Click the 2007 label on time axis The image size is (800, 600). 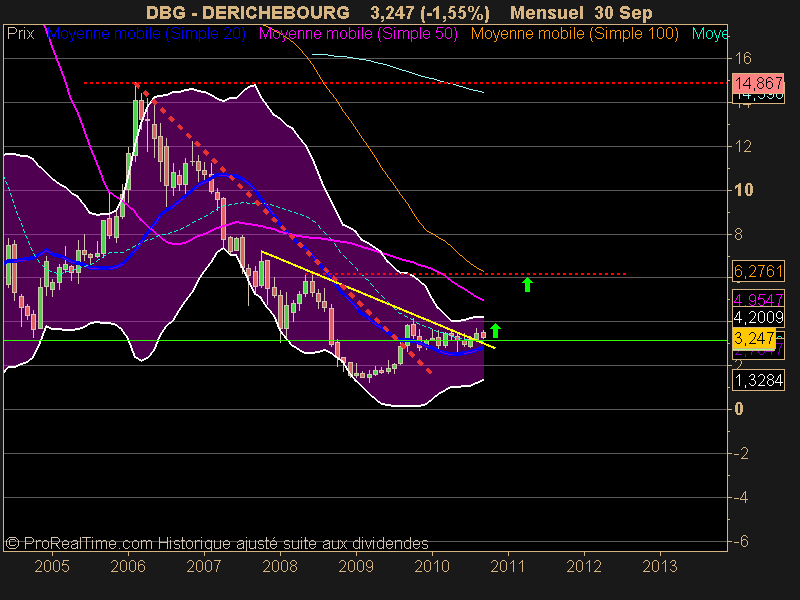pos(204,566)
